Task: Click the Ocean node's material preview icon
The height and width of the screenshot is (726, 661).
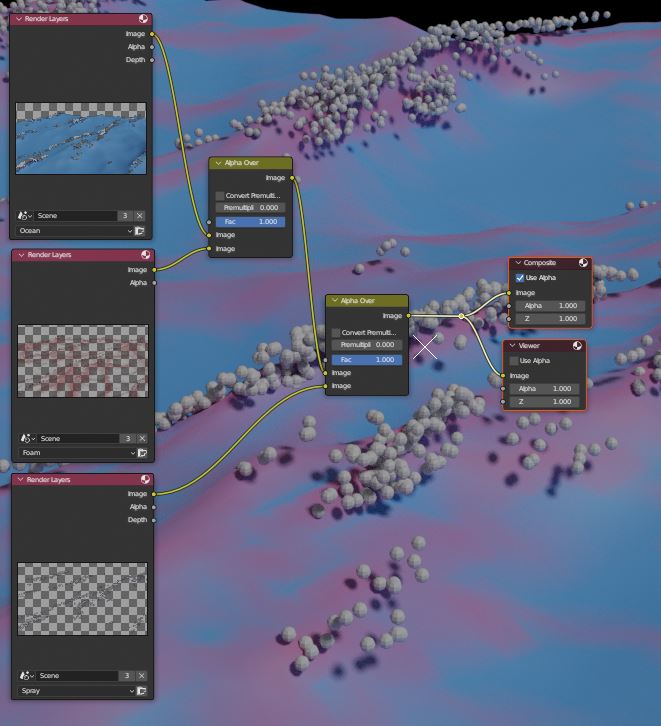Action: coord(144,18)
